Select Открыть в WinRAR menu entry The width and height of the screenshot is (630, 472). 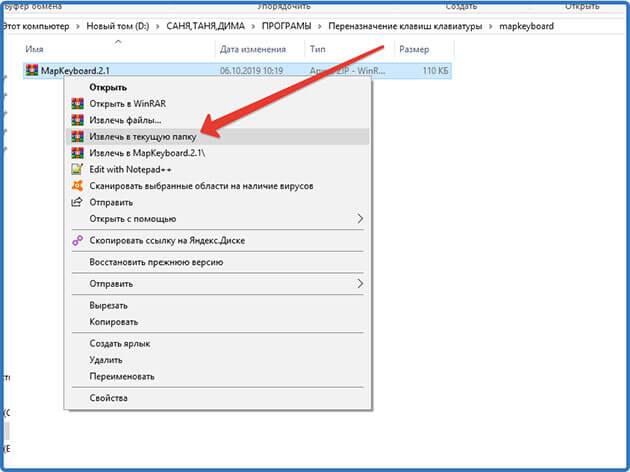pyautogui.click(x=217, y=104)
